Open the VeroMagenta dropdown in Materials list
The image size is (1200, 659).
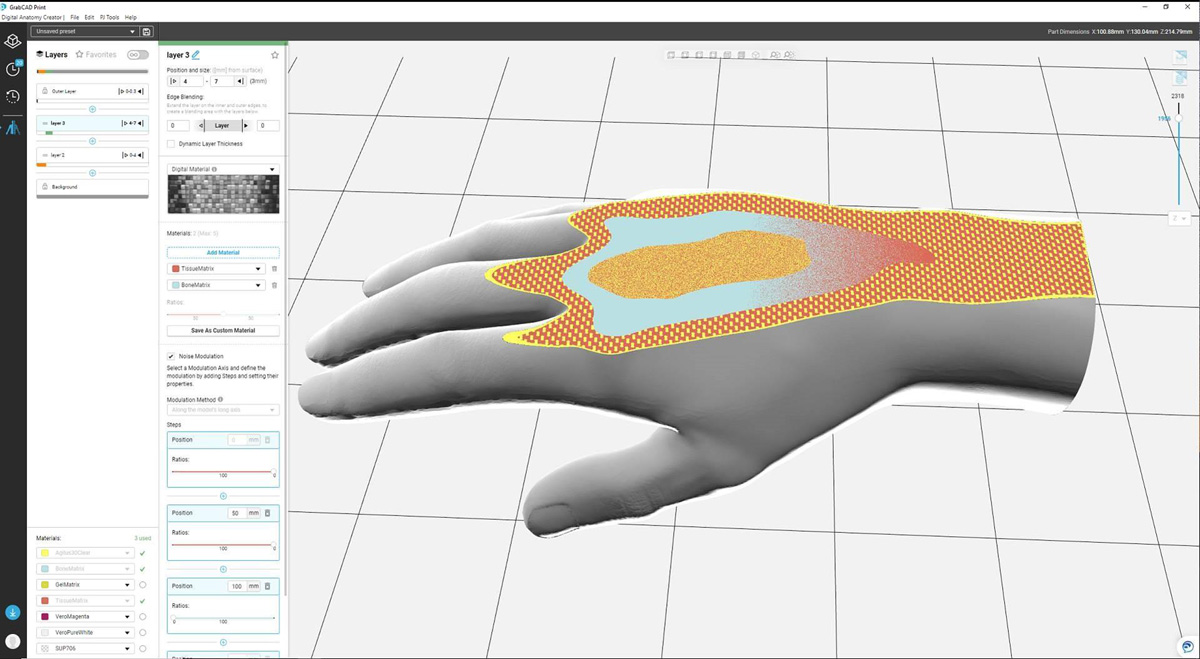tap(85, 617)
